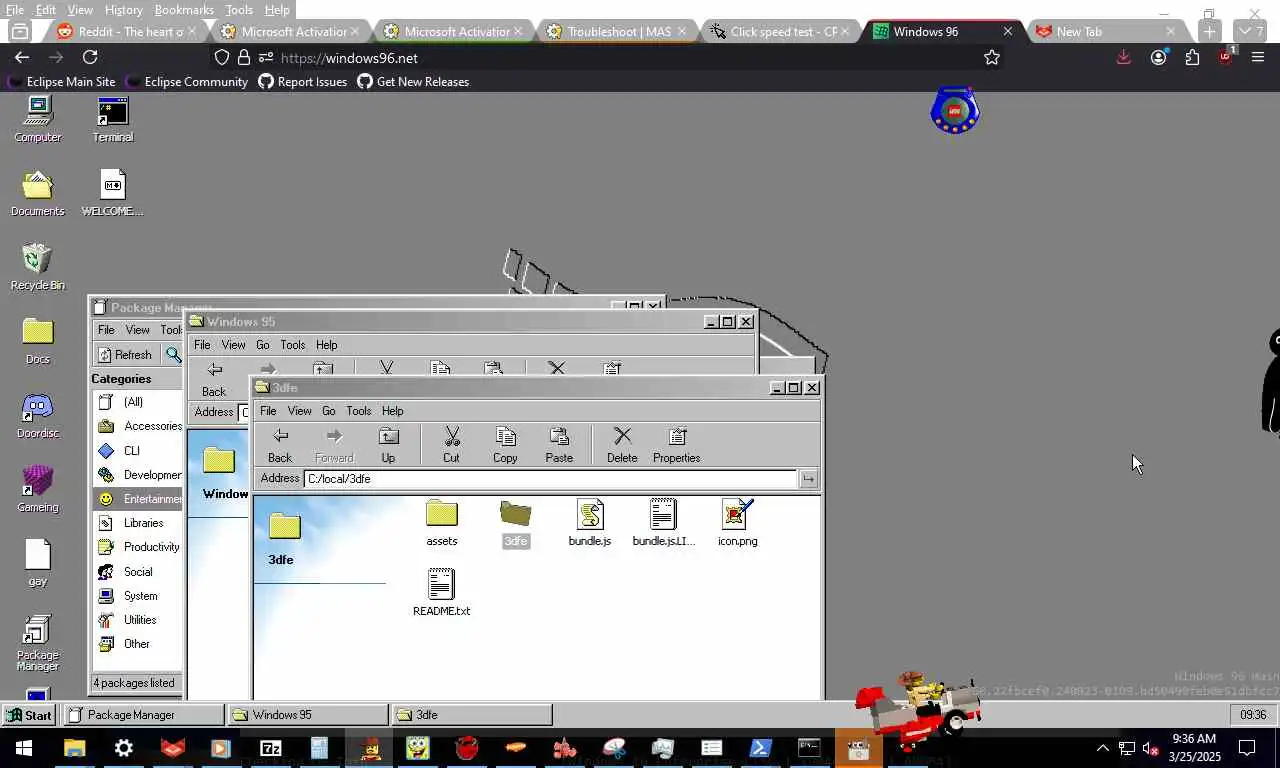The height and width of the screenshot is (768, 1280).
Task: Select the highlighted 3dfe folder in the file list
Action: click(x=515, y=523)
